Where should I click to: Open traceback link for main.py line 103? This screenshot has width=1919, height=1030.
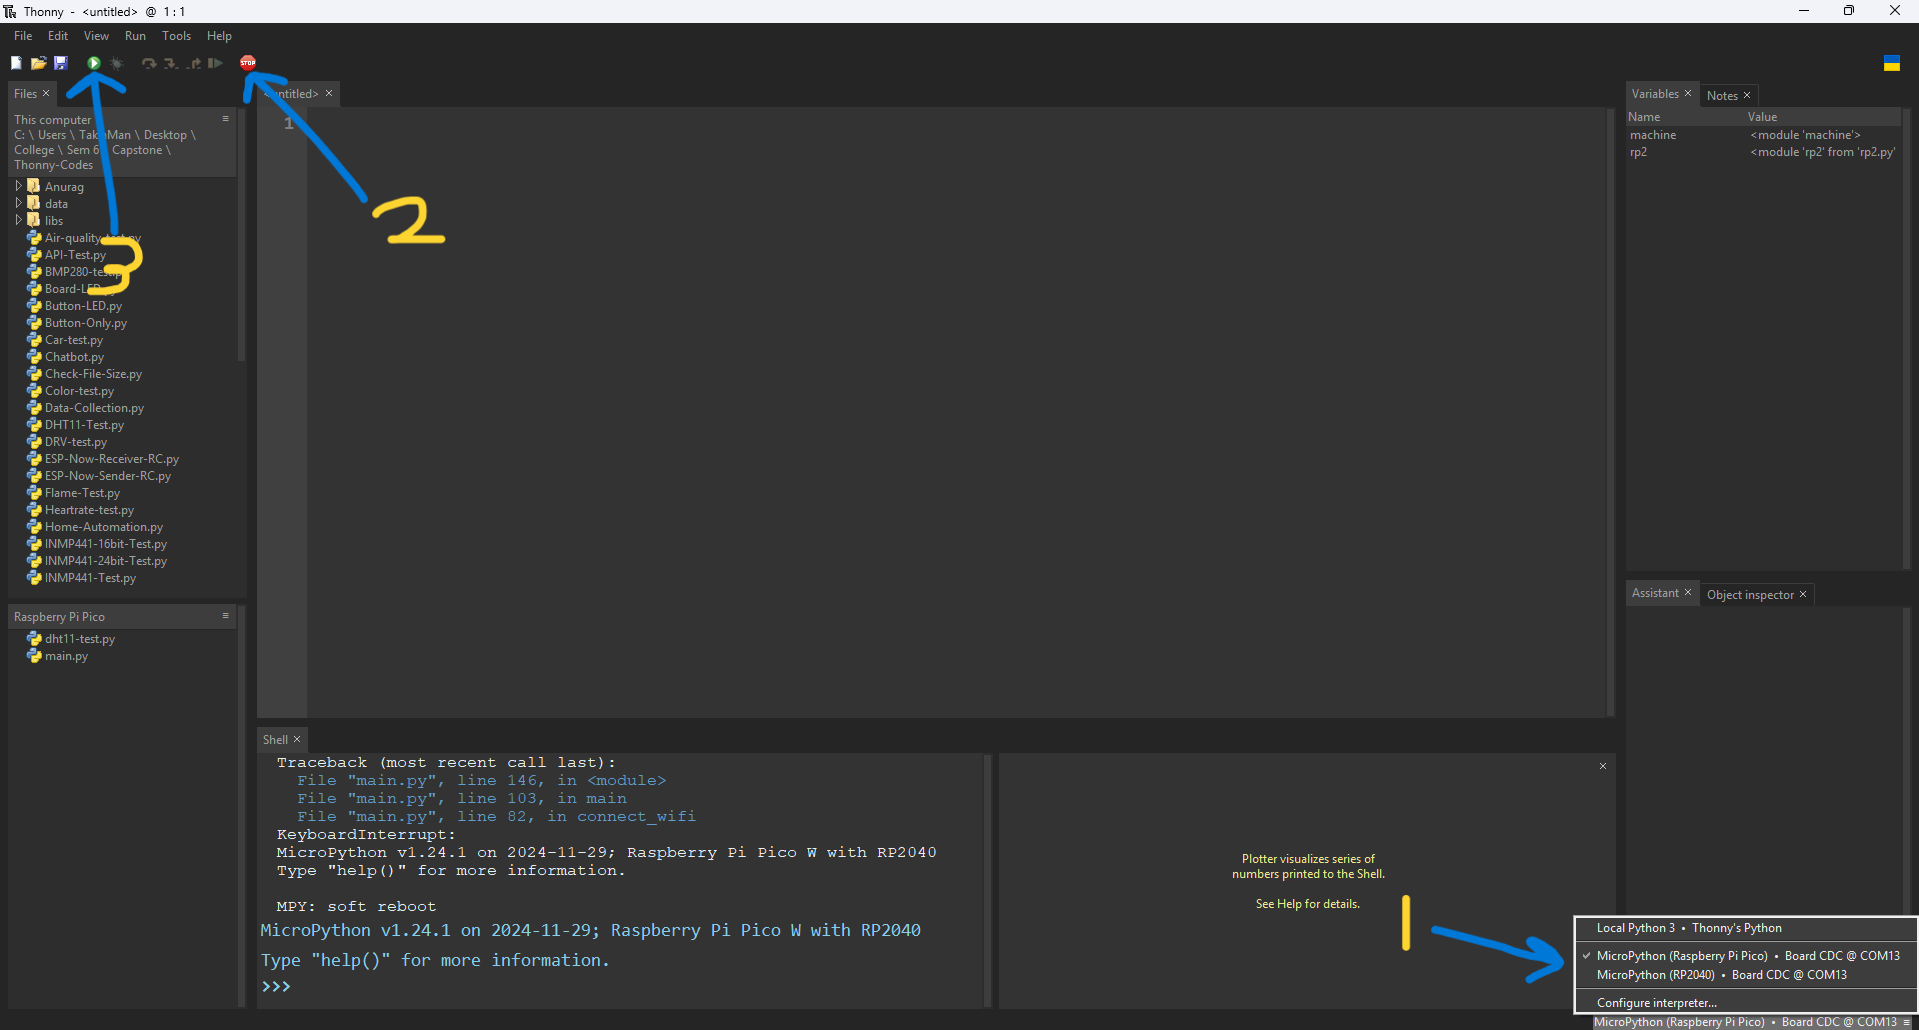[x=462, y=799]
